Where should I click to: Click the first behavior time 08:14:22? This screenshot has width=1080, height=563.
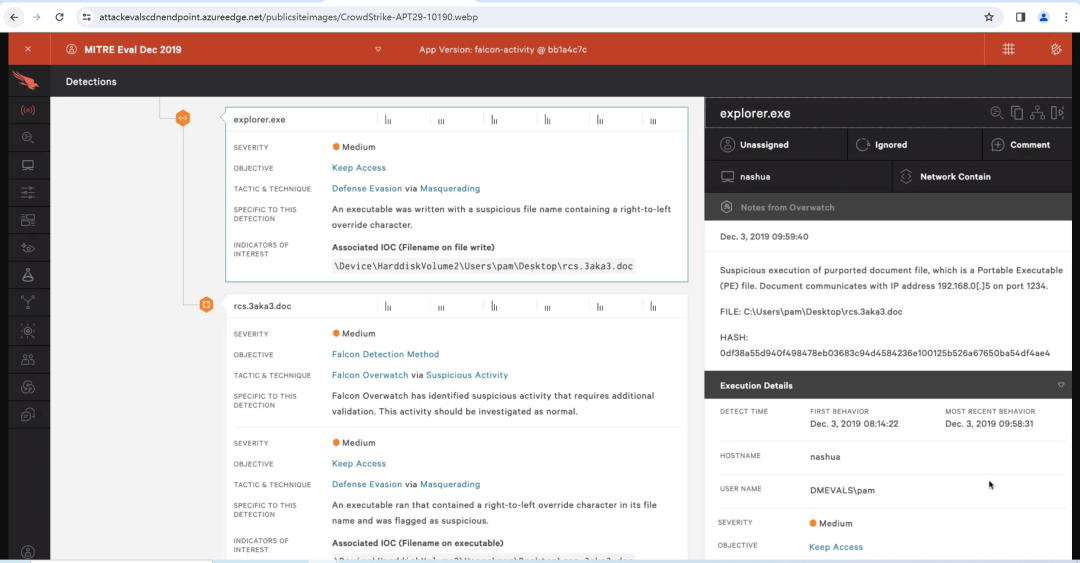click(854, 424)
